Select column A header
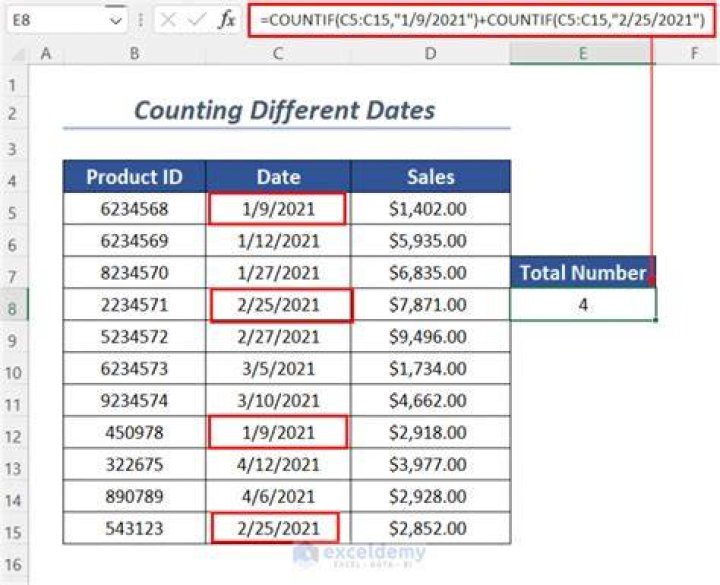This screenshot has width=720, height=585. coord(45,54)
